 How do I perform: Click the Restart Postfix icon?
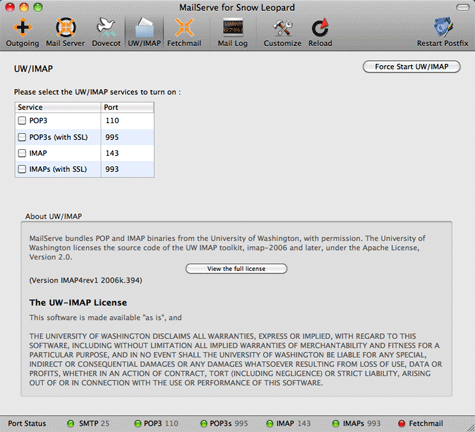coord(442,32)
